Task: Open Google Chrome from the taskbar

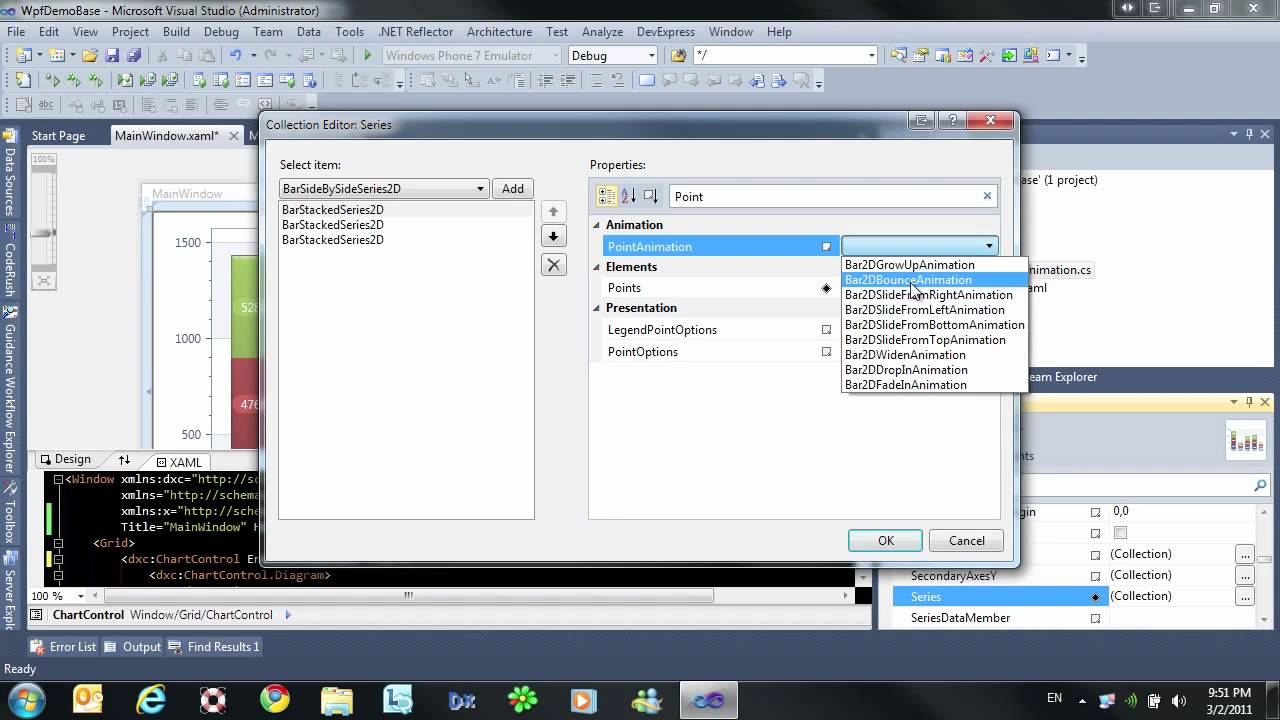Action: (x=275, y=698)
